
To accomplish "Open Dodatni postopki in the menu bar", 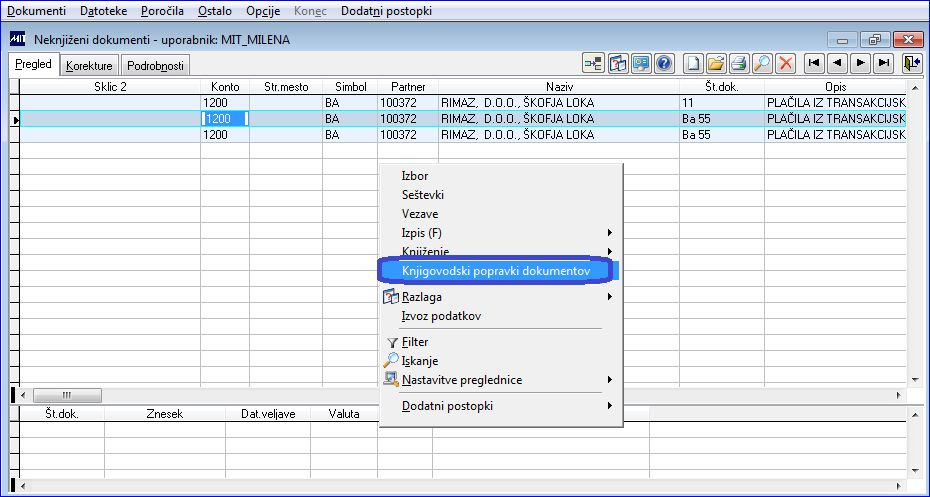I will (x=386, y=11).
